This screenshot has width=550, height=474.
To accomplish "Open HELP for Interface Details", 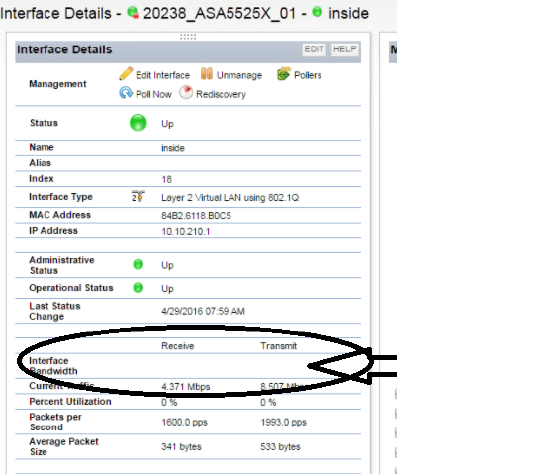I will (344, 49).
